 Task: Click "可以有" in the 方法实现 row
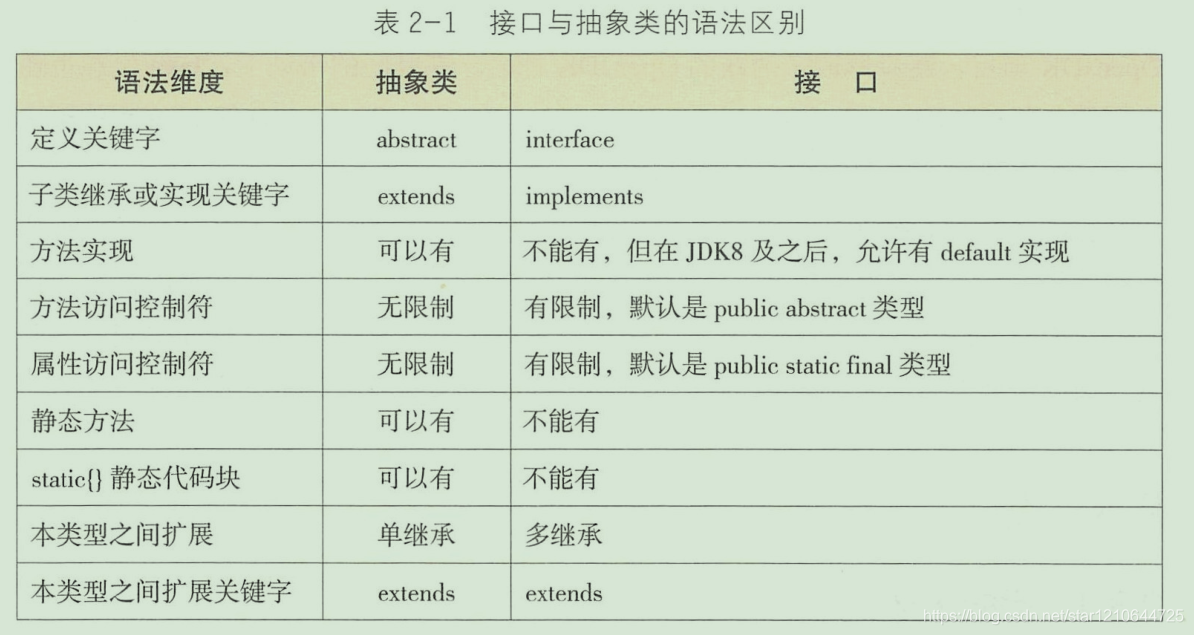click(x=416, y=251)
